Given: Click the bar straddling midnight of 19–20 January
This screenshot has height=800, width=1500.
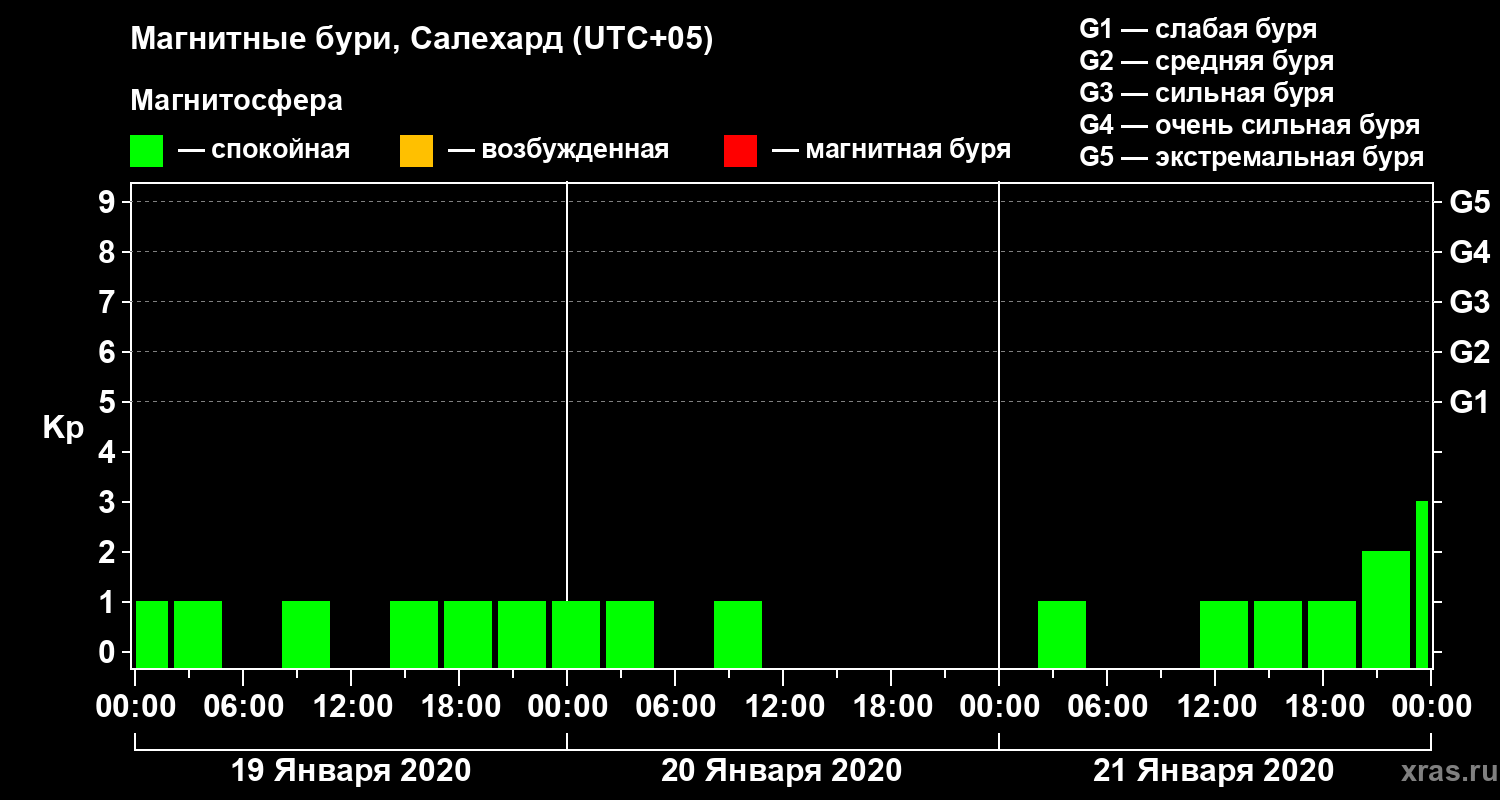Looking at the screenshot, I should pyautogui.click(x=576, y=634).
